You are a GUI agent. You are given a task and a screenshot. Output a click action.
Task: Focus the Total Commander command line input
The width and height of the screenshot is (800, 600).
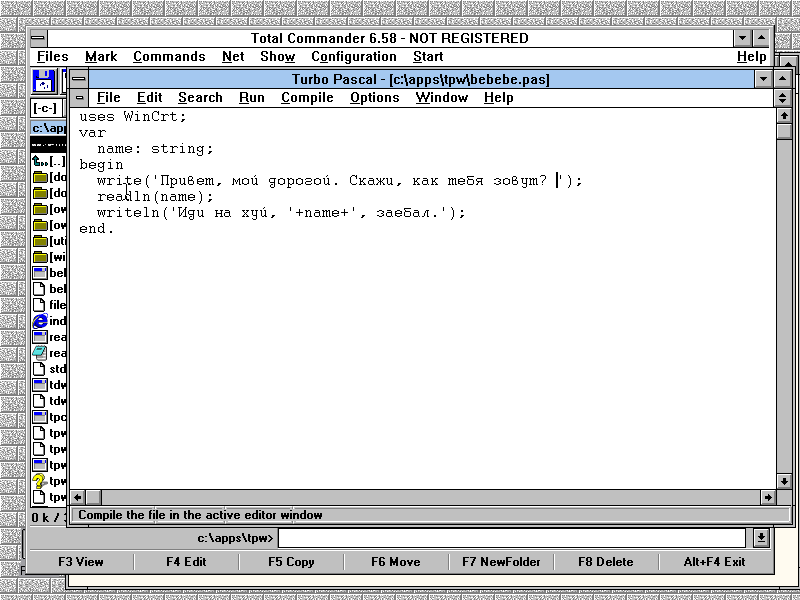pos(512,538)
